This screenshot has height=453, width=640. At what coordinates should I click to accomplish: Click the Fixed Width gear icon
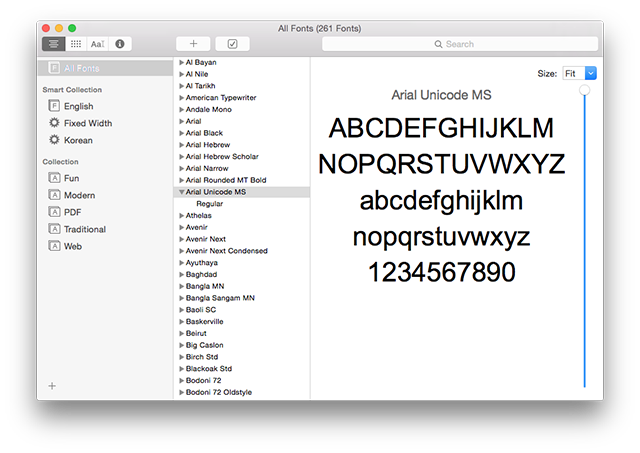(x=54, y=123)
